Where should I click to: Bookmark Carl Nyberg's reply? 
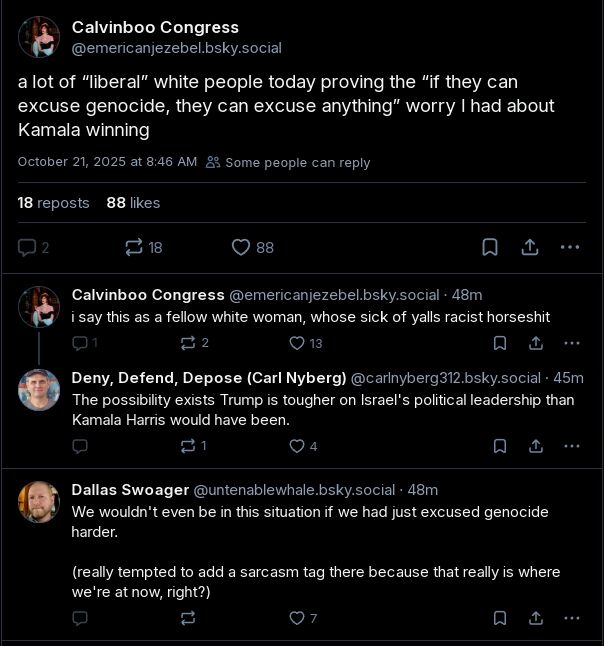pos(500,446)
